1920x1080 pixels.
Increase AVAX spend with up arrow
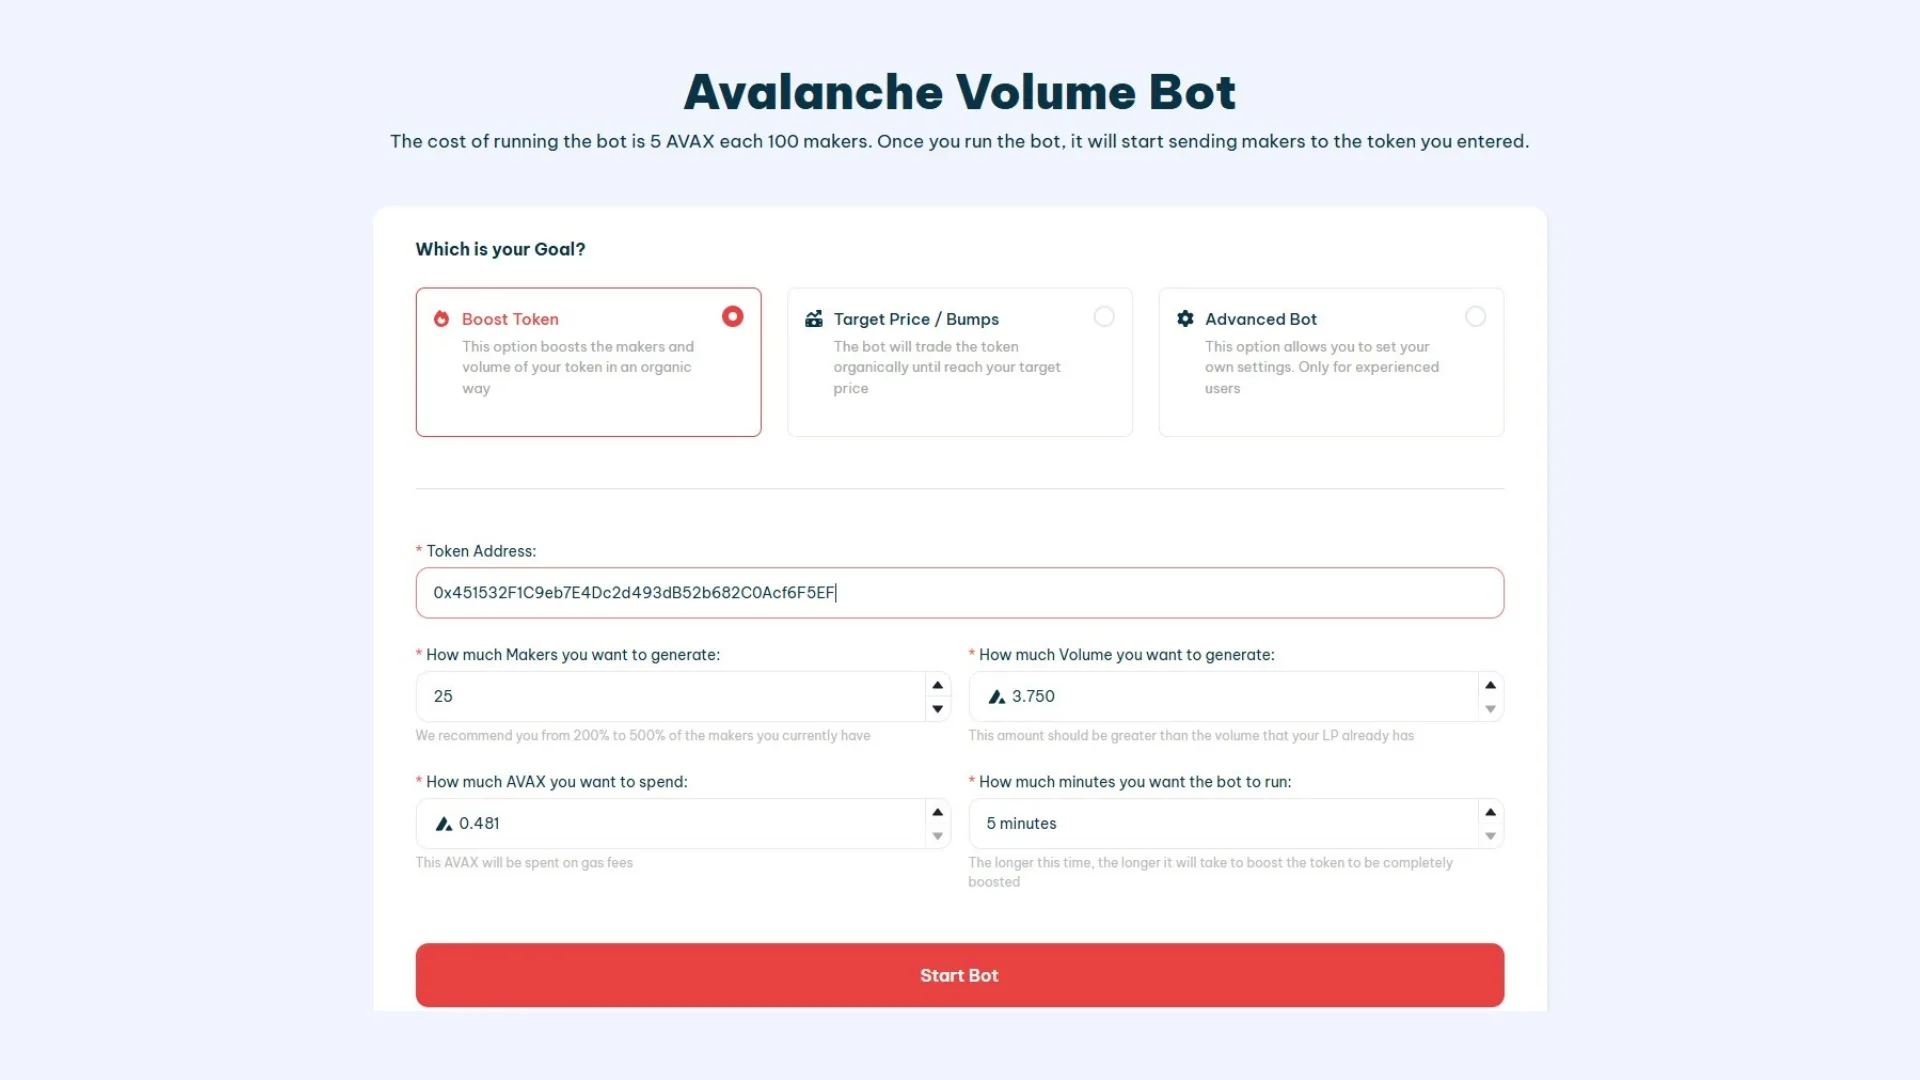[x=938, y=812]
